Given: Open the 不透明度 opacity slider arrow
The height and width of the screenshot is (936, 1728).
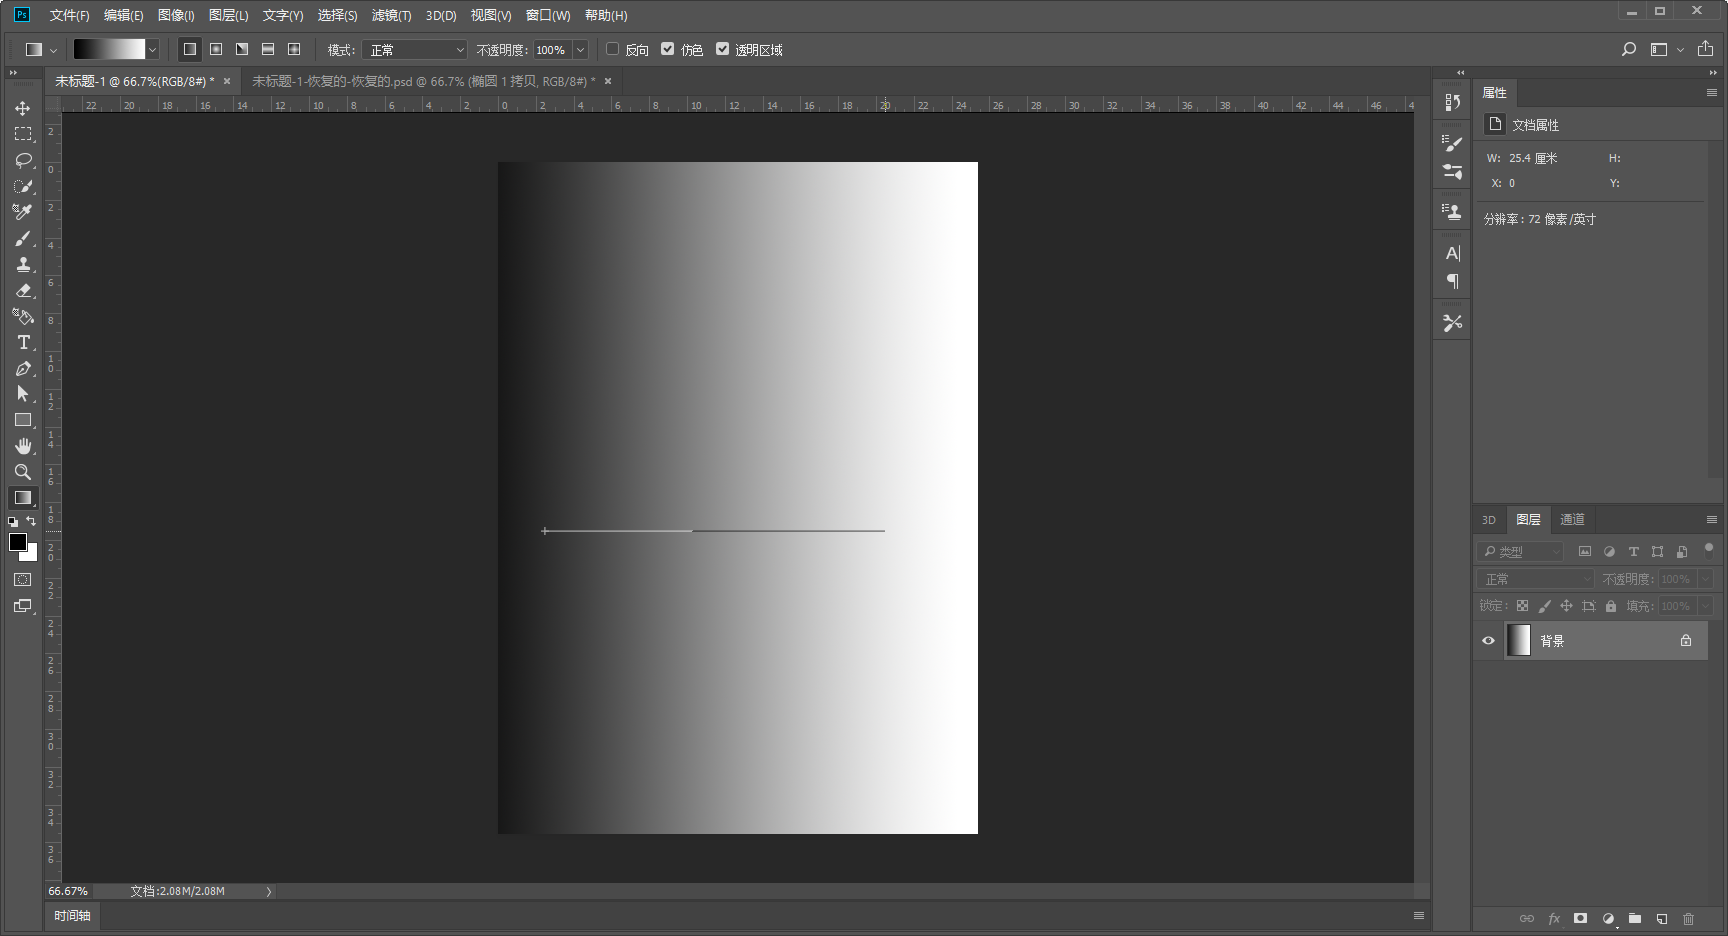Looking at the screenshot, I should click(x=580, y=49).
